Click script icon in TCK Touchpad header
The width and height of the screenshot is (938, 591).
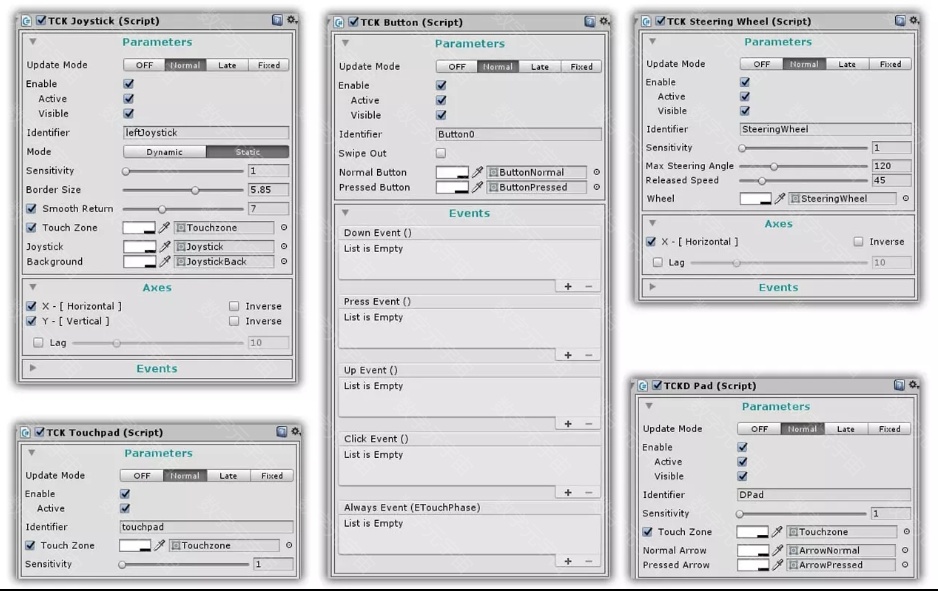pos(26,432)
